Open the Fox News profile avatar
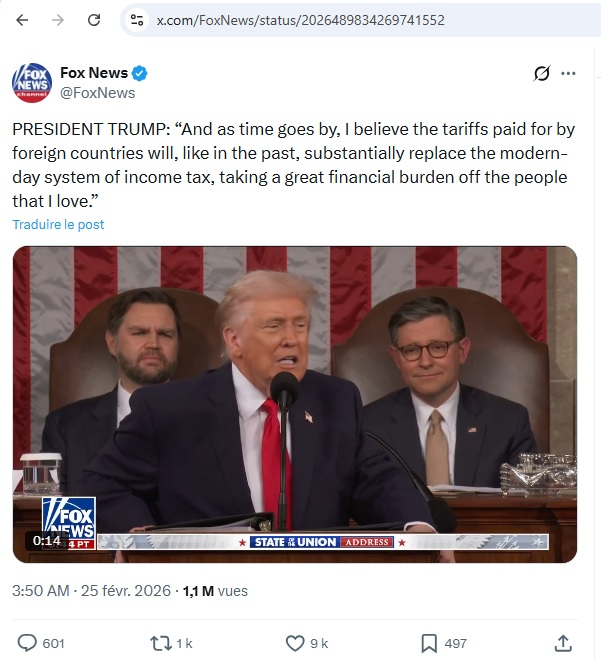This screenshot has height=661, width=601. (32, 83)
